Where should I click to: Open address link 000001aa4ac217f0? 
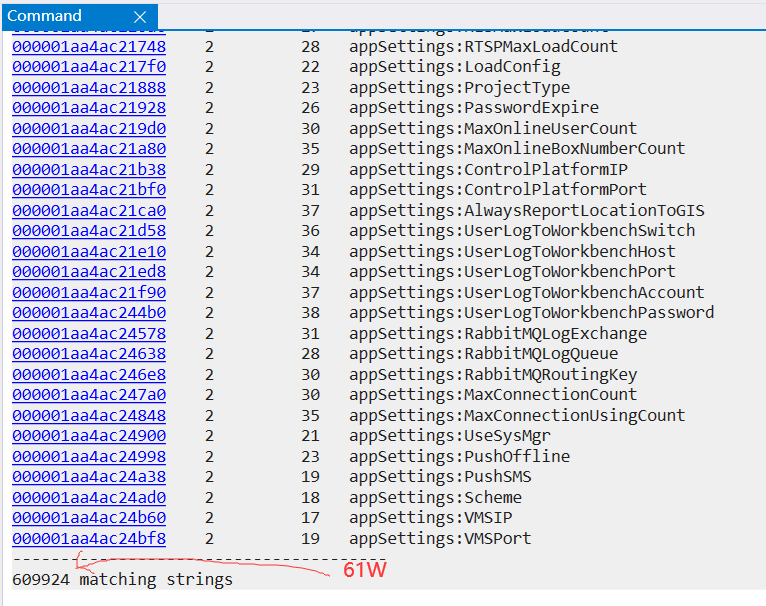[x=89, y=66]
